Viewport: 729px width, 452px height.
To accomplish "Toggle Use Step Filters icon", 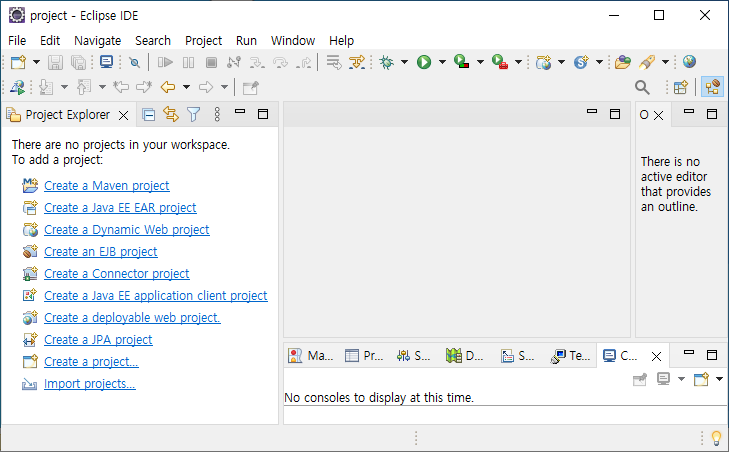I will click(357, 62).
